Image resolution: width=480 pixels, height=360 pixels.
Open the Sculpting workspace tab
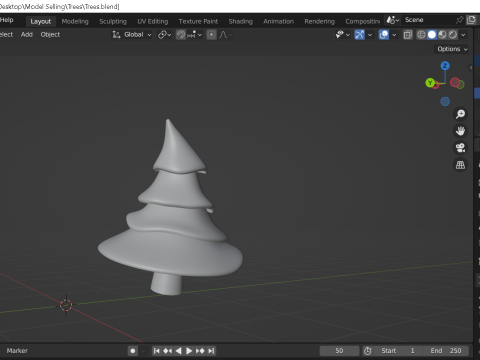point(113,21)
